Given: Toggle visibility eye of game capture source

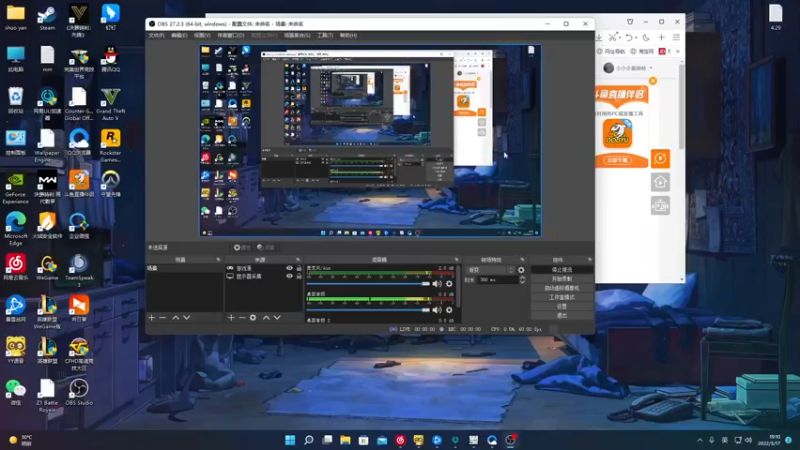Looking at the screenshot, I should (289, 268).
